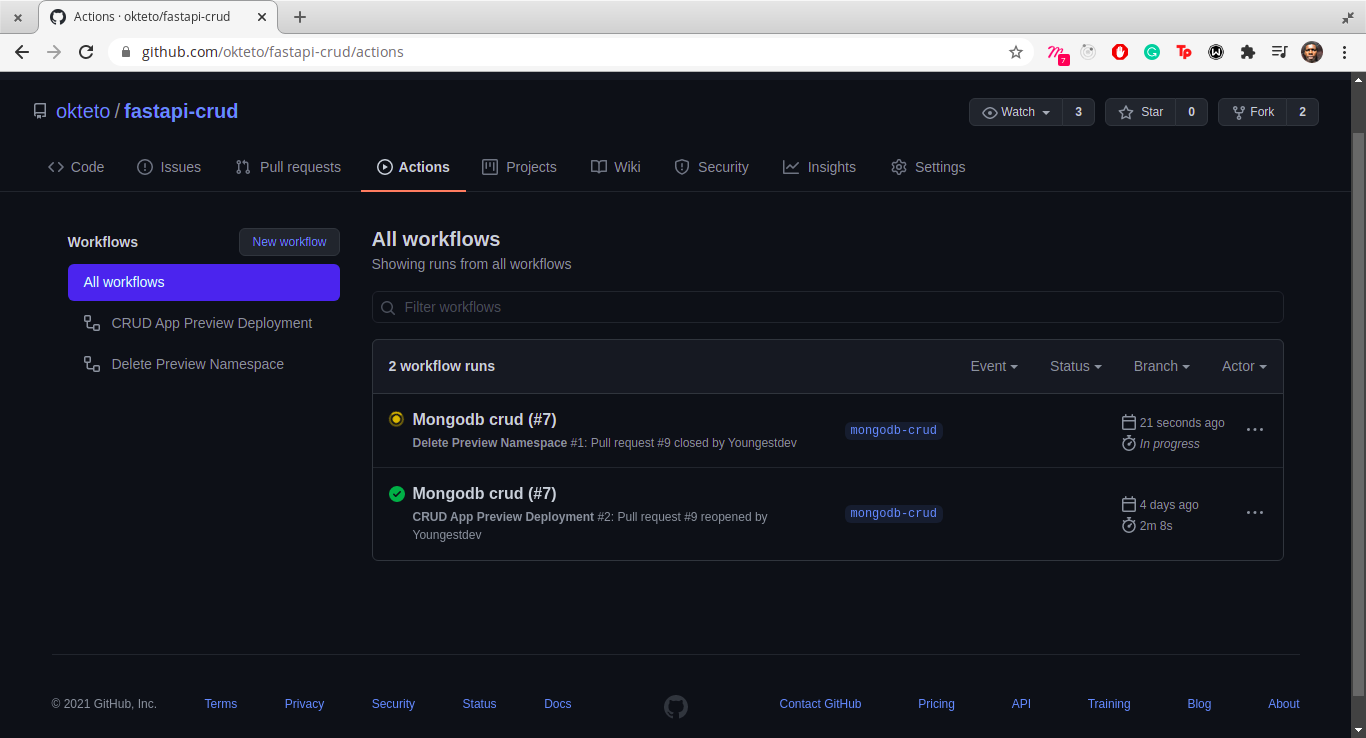Image resolution: width=1366 pixels, height=738 pixels.
Task: Open the Pricing footer link
Action: coord(936,704)
